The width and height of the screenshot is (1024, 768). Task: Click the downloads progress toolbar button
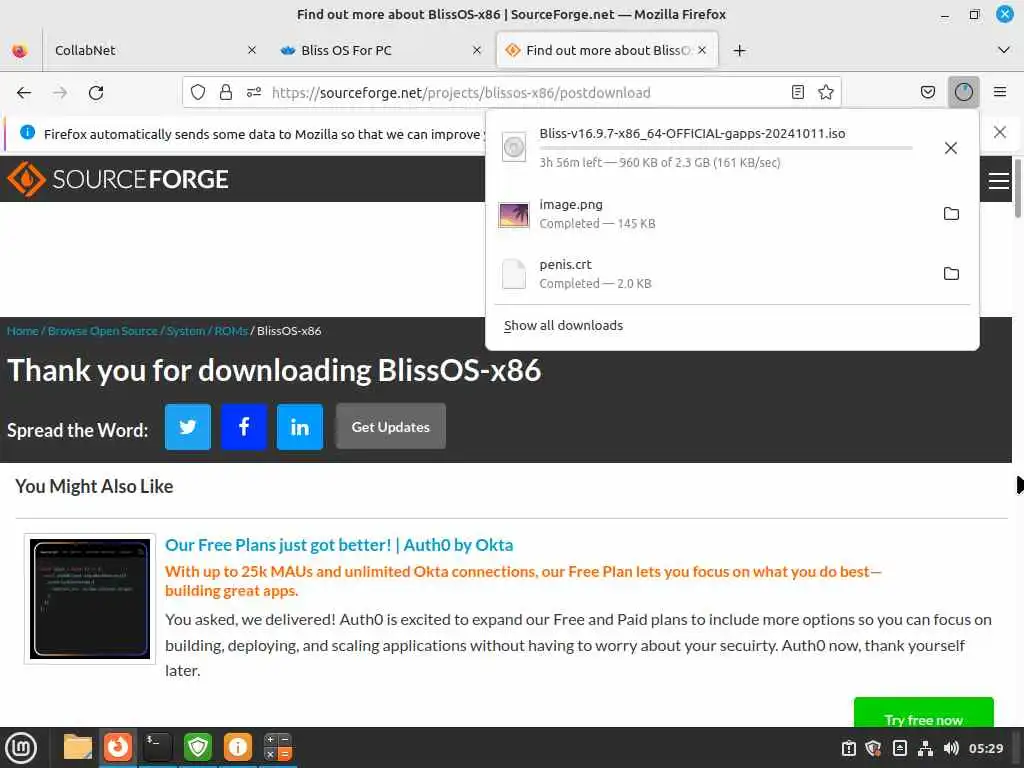click(x=963, y=92)
